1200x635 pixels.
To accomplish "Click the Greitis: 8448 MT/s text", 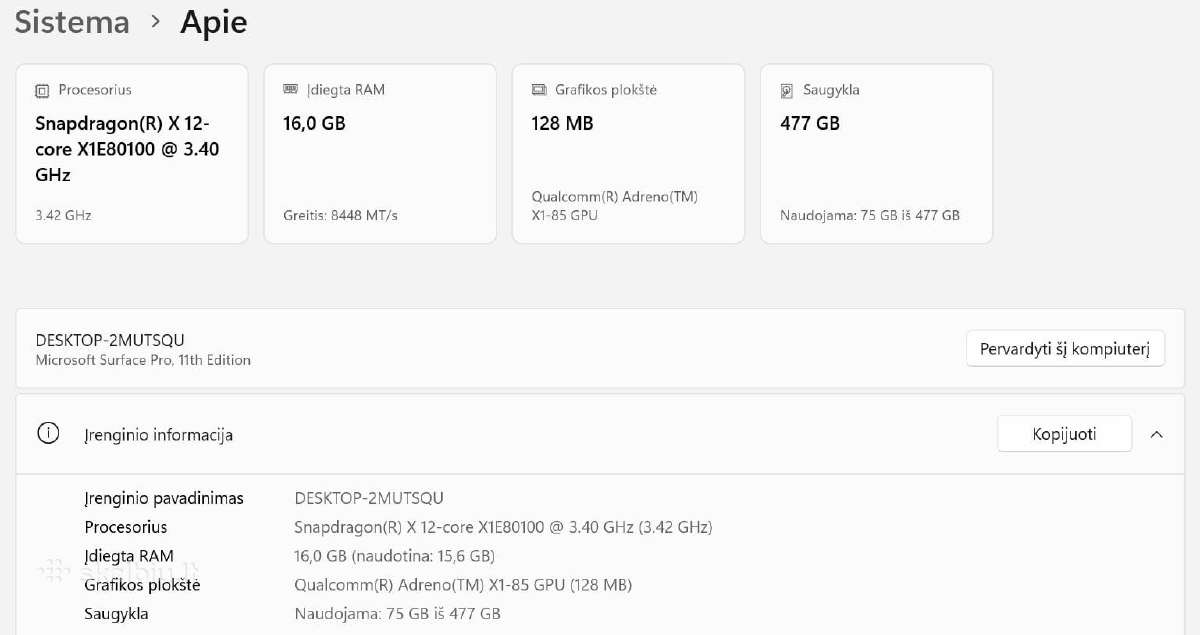I will pyautogui.click(x=340, y=215).
